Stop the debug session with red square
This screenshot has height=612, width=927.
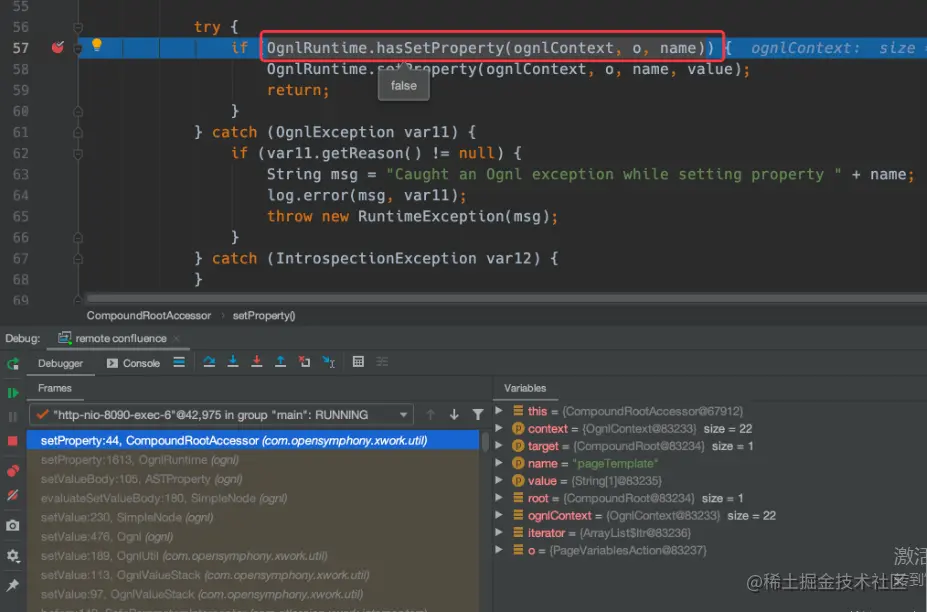click(x=12, y=441)
